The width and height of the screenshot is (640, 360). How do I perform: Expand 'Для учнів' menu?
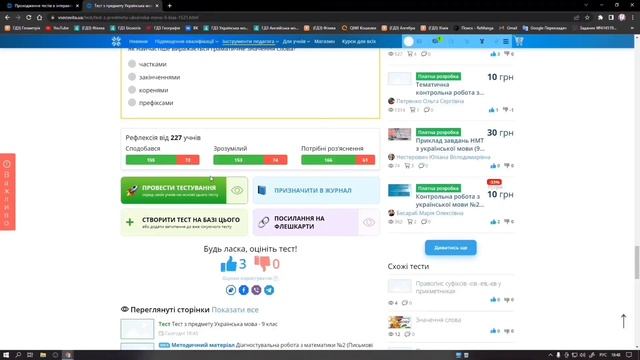(x=296, y=41)
